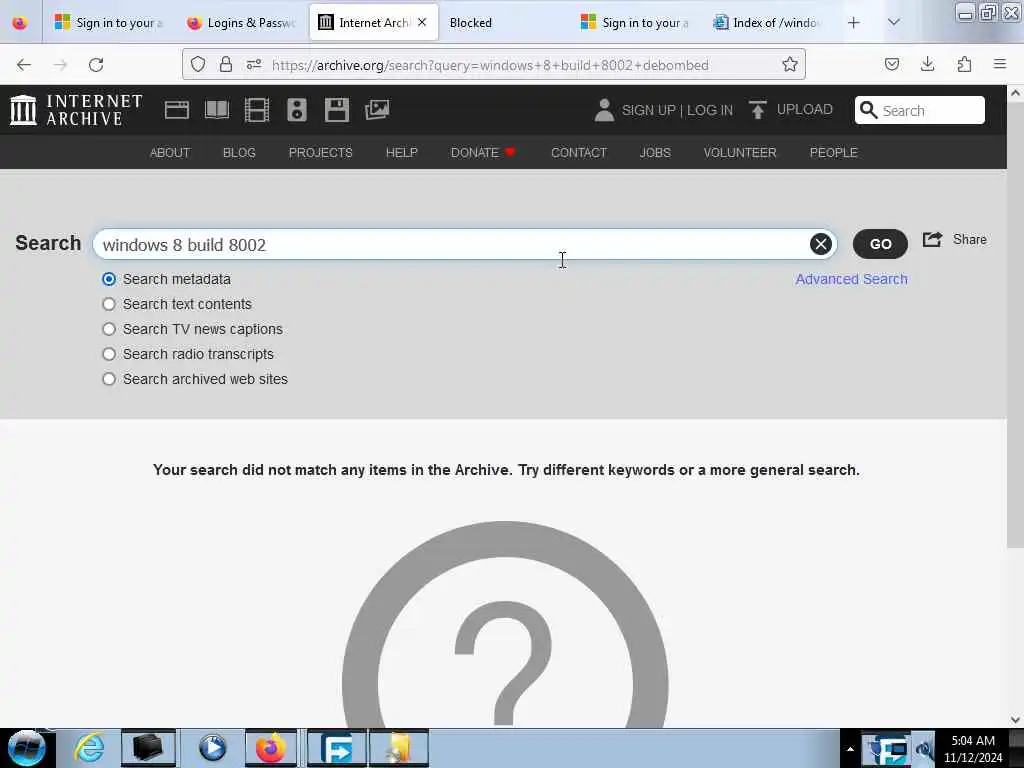
Task: Open the extensions puzzle icon
Action: [964, 65]
